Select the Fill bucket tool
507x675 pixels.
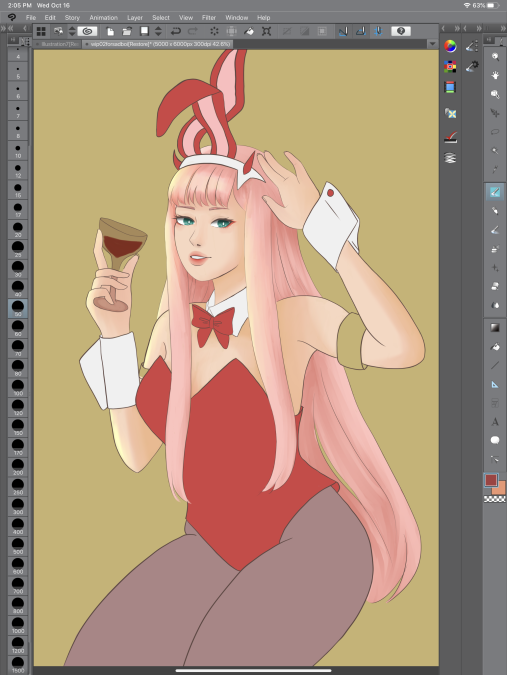[x=495, y=347]
